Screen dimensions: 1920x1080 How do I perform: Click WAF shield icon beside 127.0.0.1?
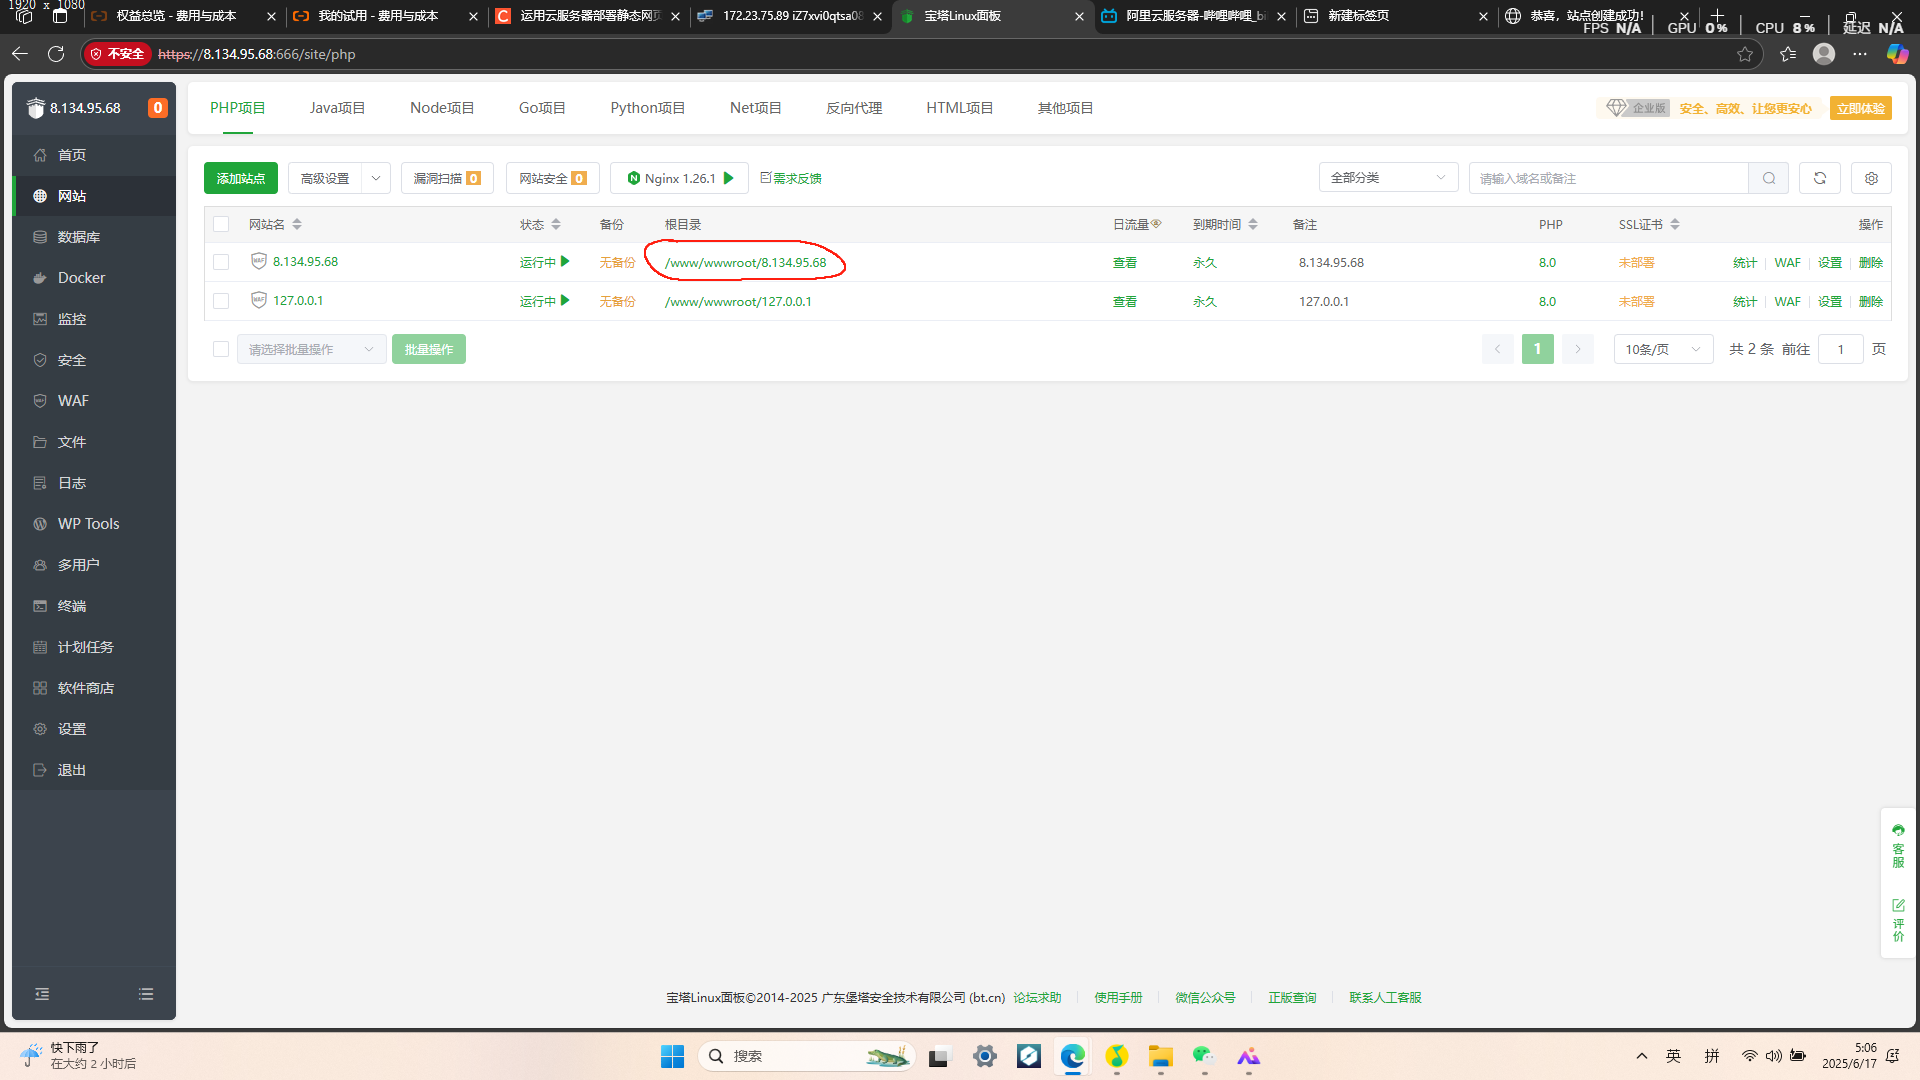tap(259, 300)
